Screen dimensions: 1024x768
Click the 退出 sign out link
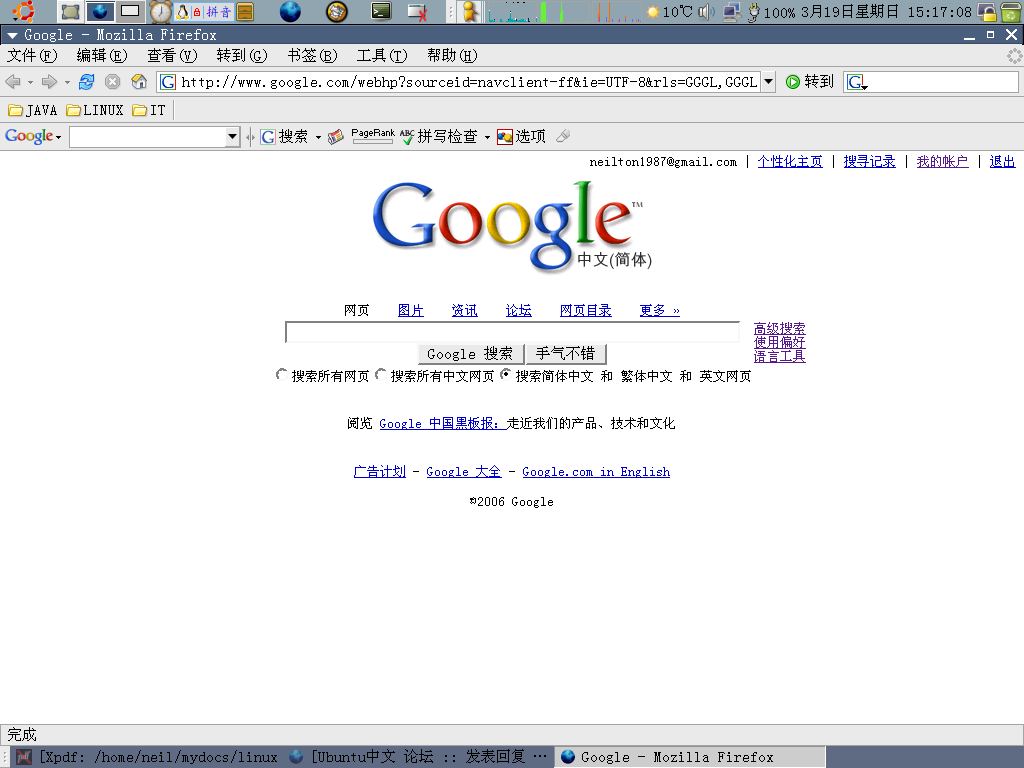click(1002, 161)
